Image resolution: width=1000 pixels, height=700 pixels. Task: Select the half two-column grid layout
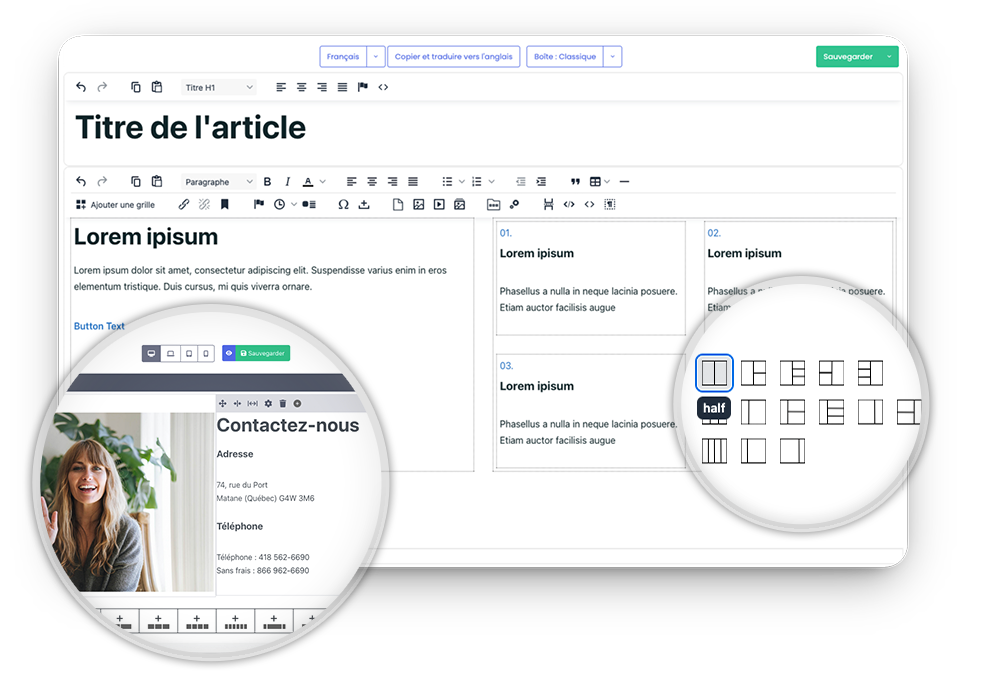[x=714, y=373]
